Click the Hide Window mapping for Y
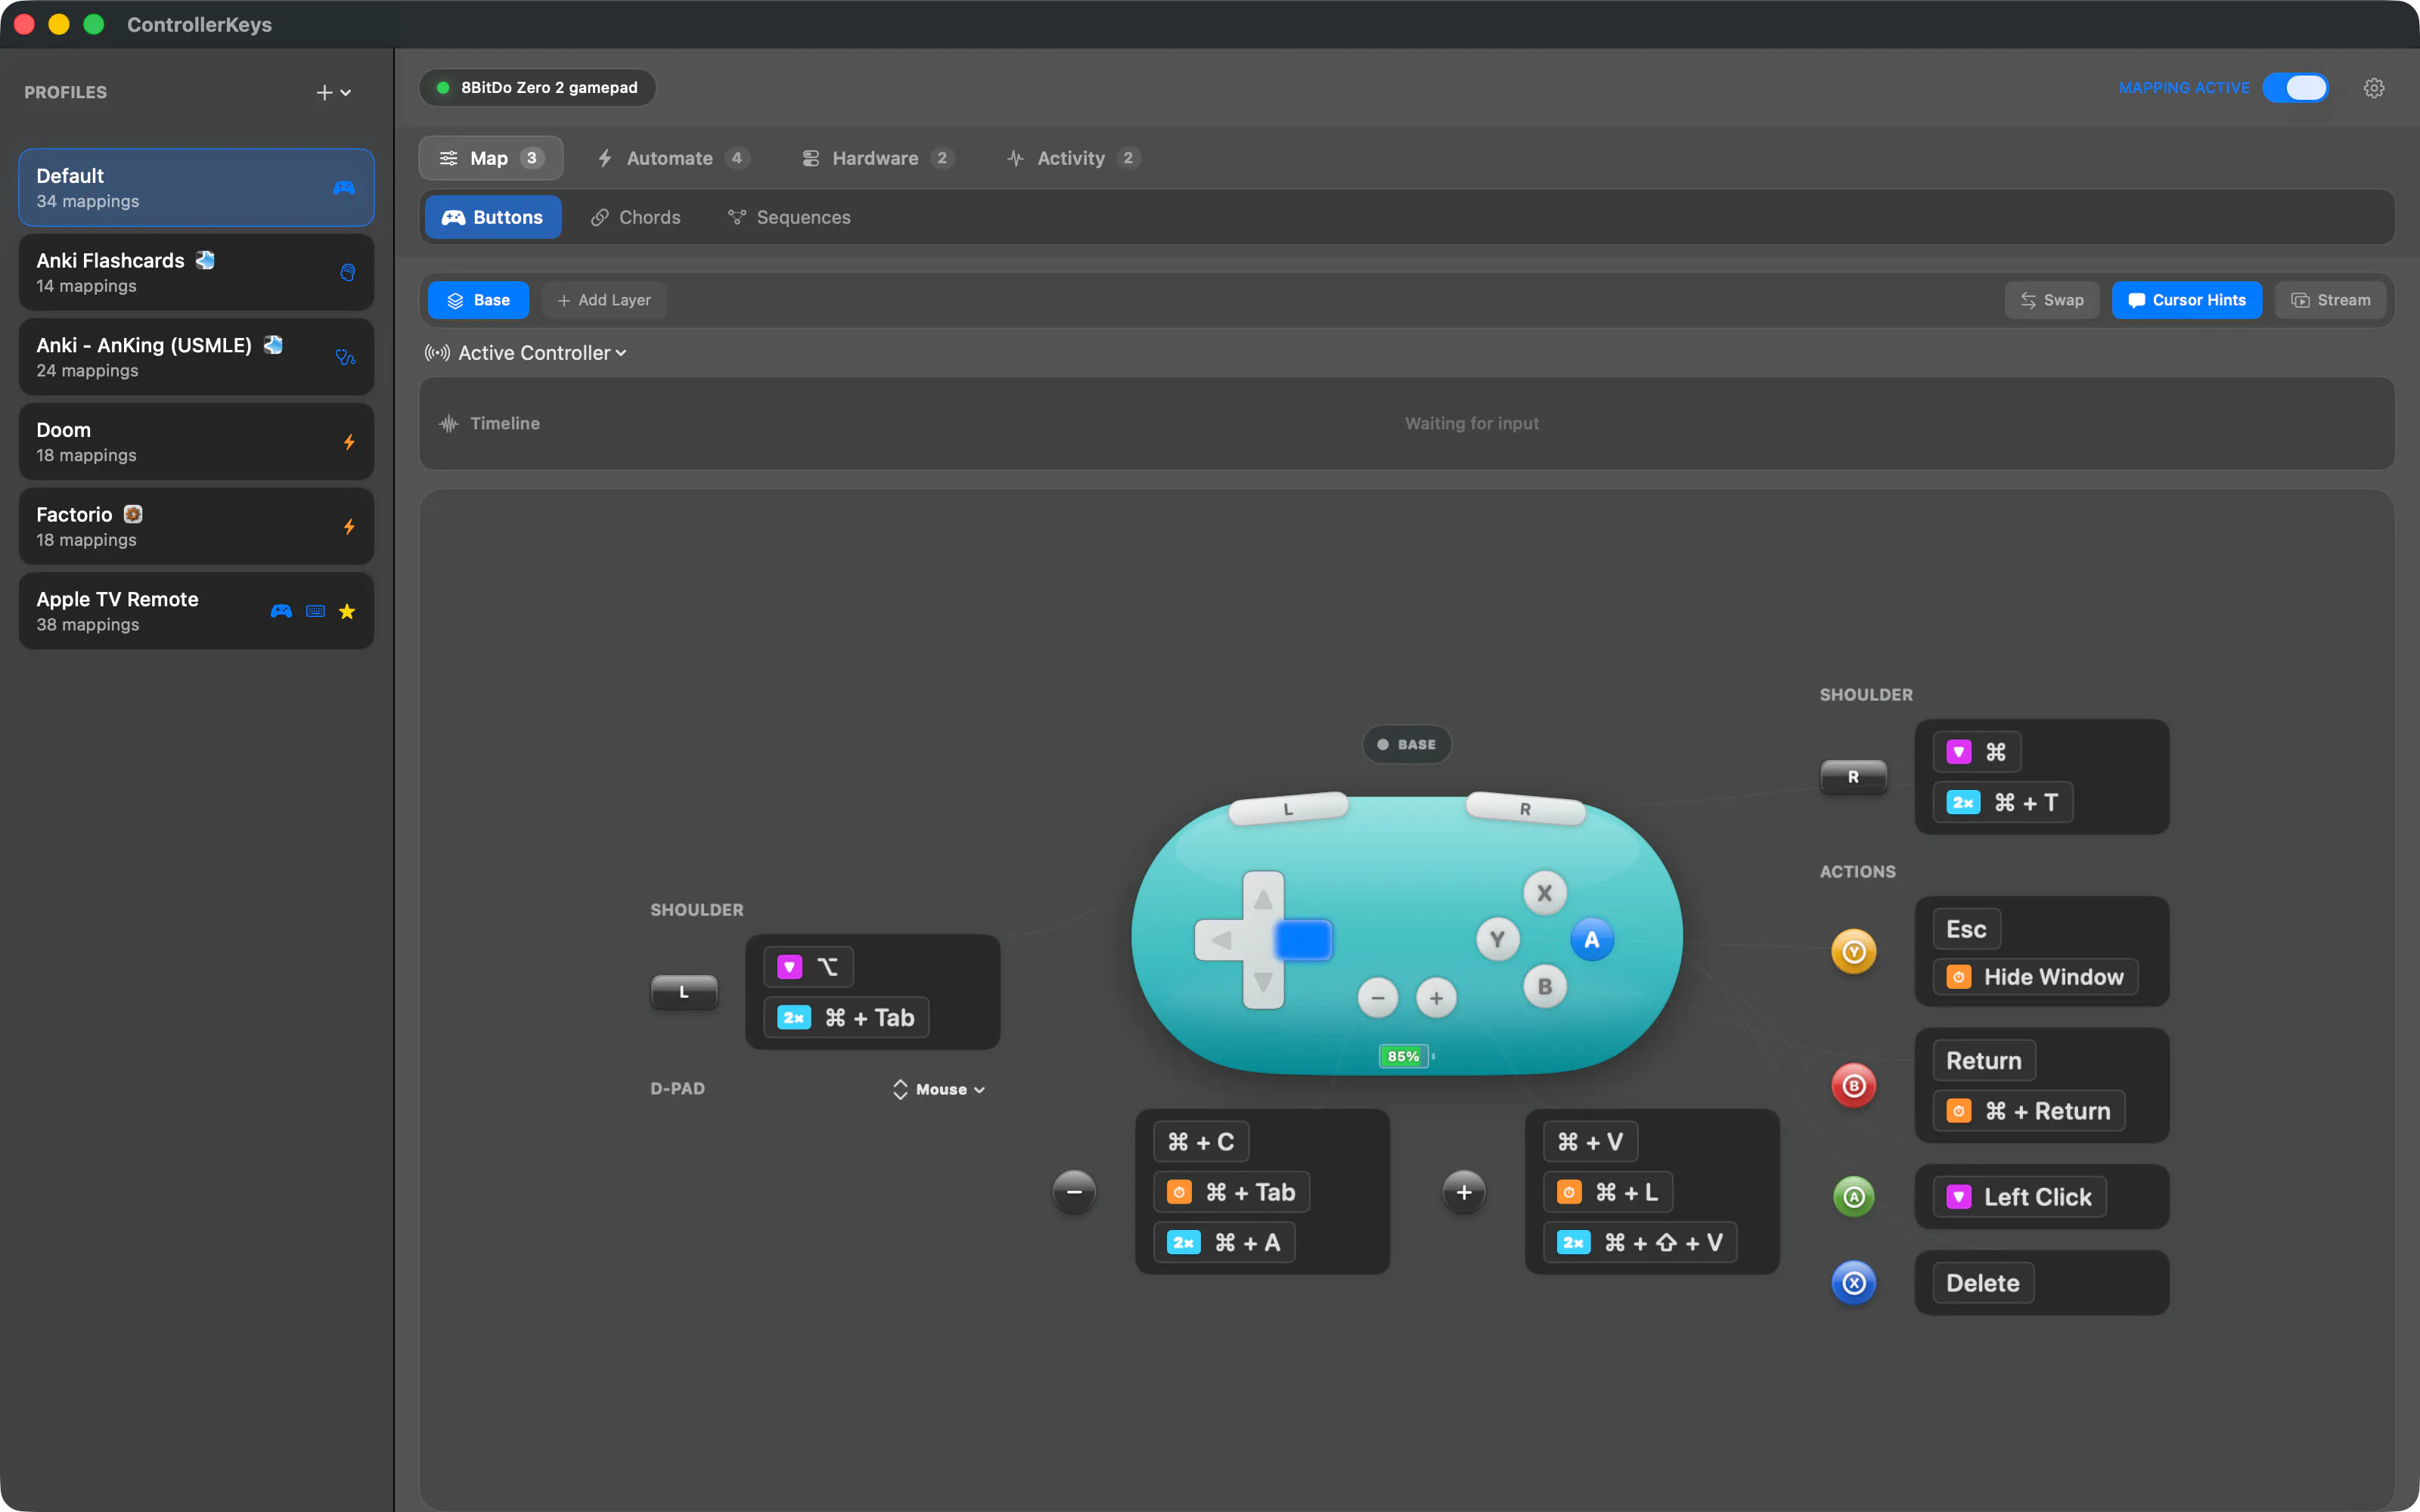 tap(2036, 977)
